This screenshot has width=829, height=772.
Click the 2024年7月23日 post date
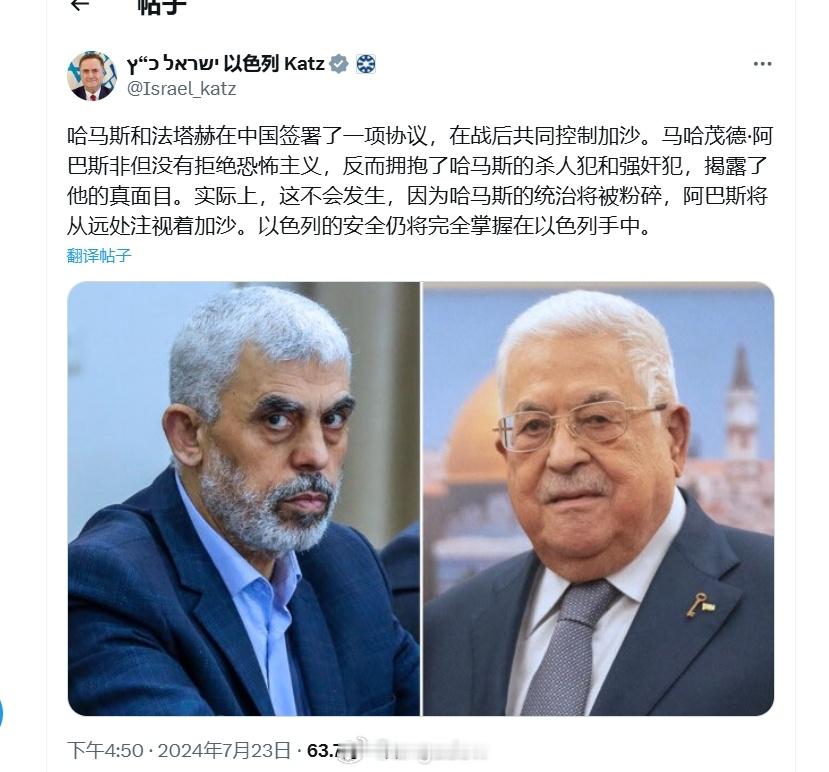point(224,750)
